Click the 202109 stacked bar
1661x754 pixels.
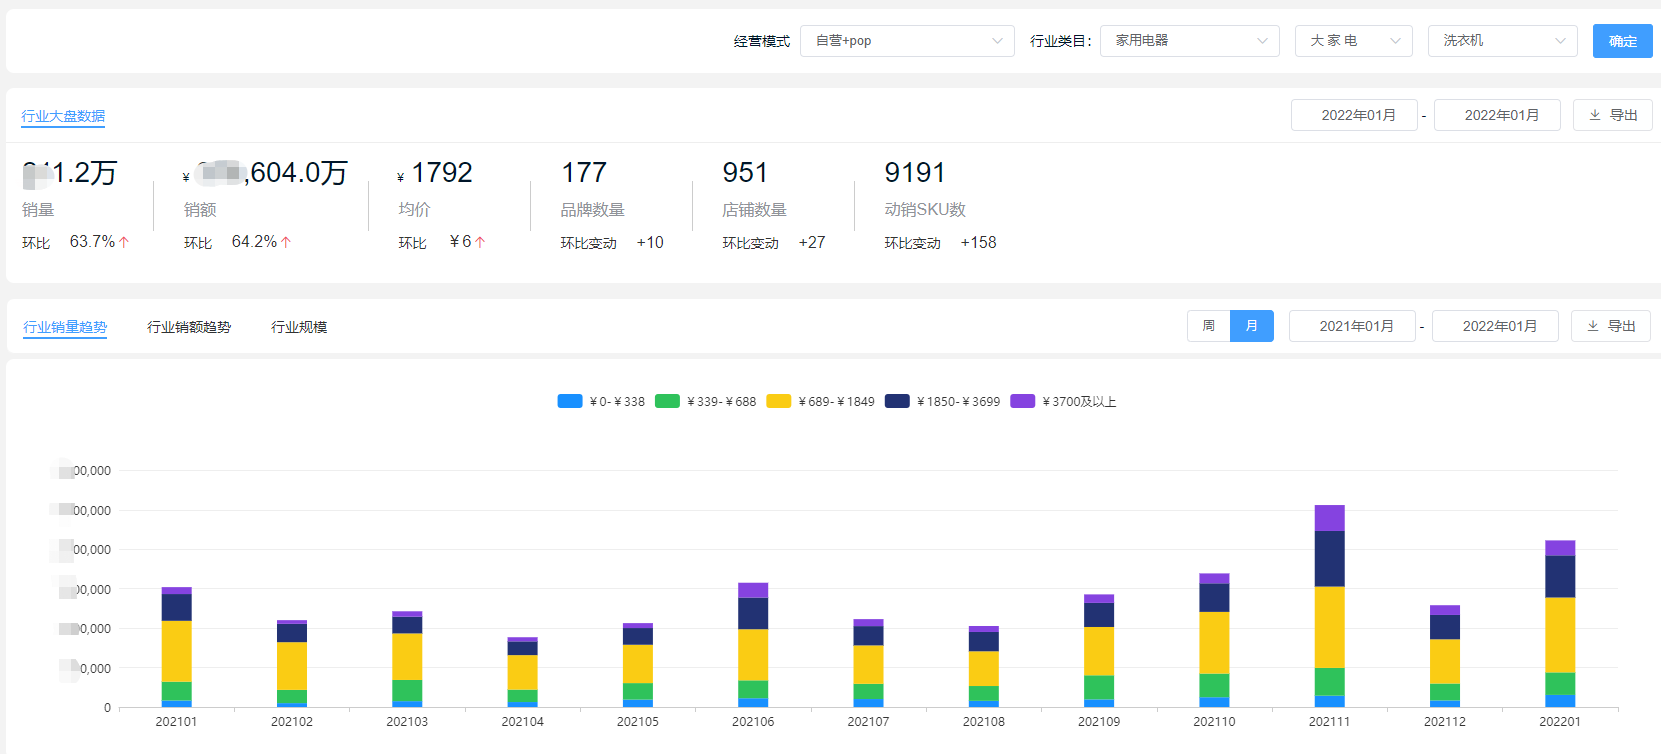(x=1099, y=651)
